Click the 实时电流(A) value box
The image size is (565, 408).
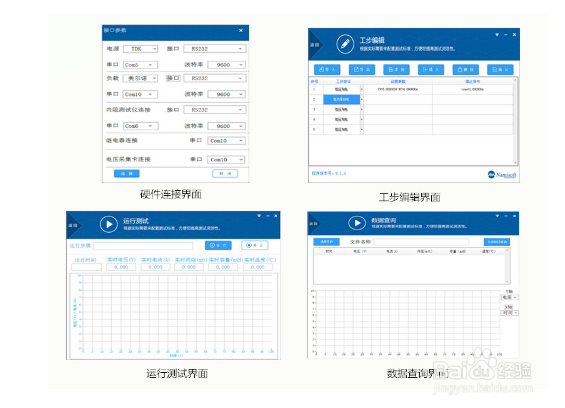tap(155, 267)
